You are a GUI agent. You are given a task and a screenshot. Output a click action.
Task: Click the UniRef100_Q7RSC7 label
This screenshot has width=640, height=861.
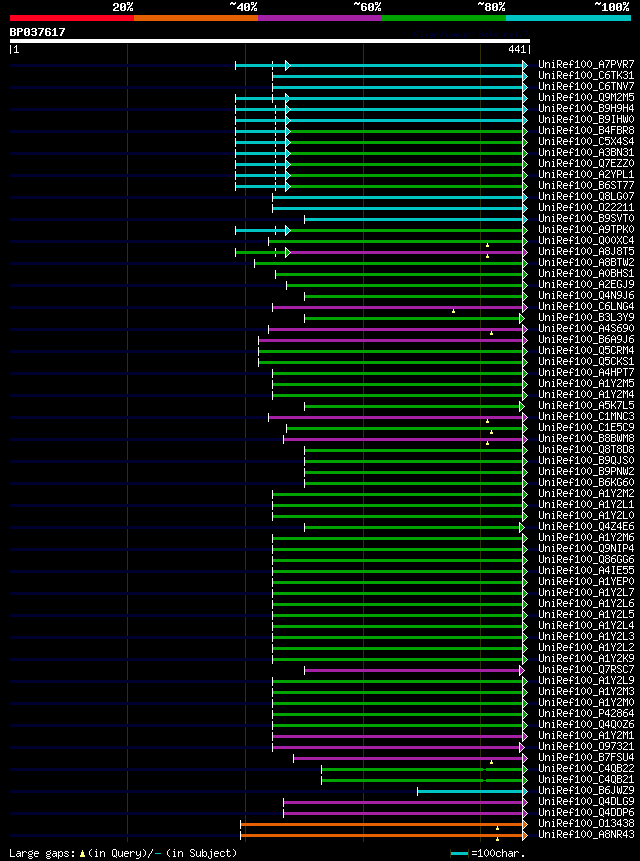(586, 669)
